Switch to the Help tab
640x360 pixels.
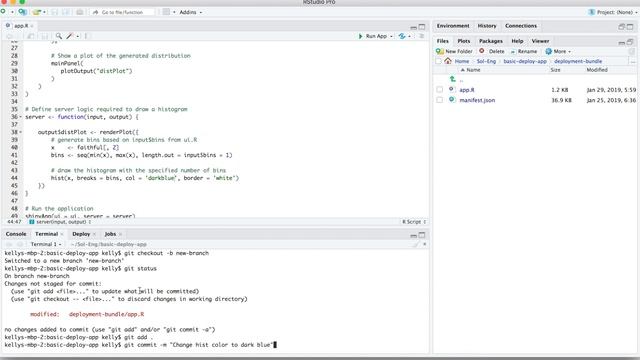tap(517, 41)
